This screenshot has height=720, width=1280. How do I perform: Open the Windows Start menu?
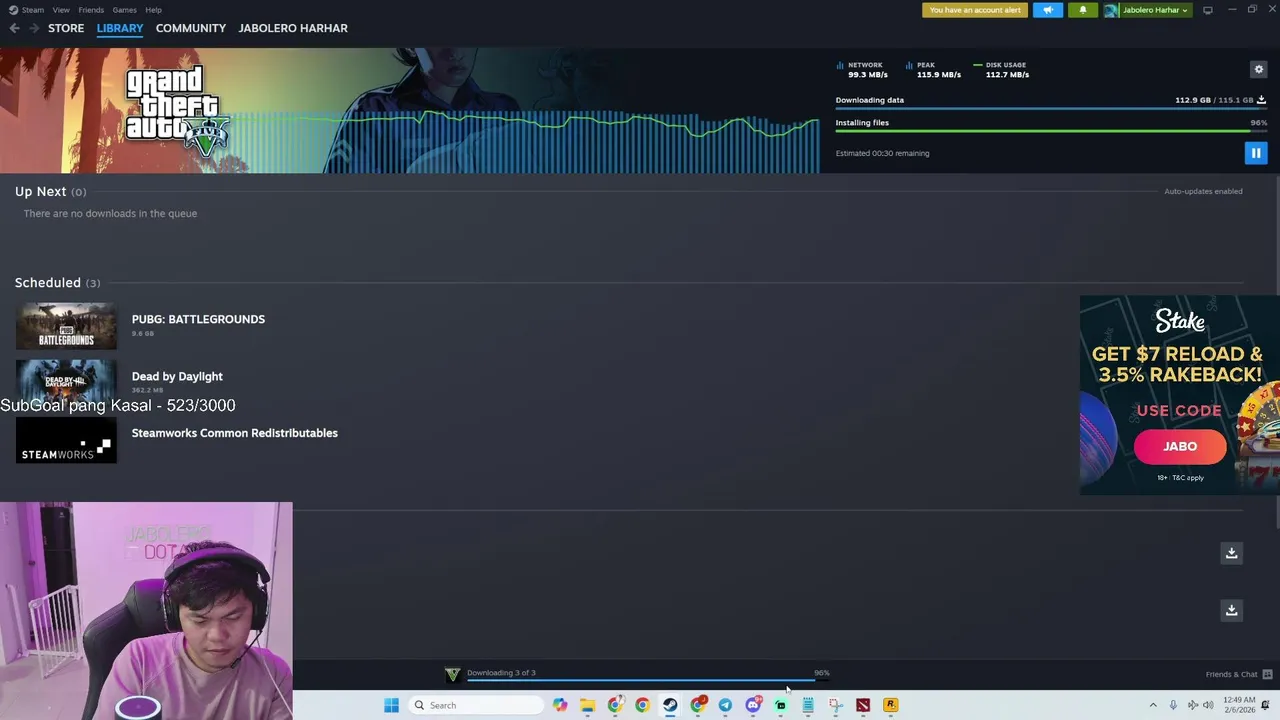pyautogui.click(x=391, y=705)
